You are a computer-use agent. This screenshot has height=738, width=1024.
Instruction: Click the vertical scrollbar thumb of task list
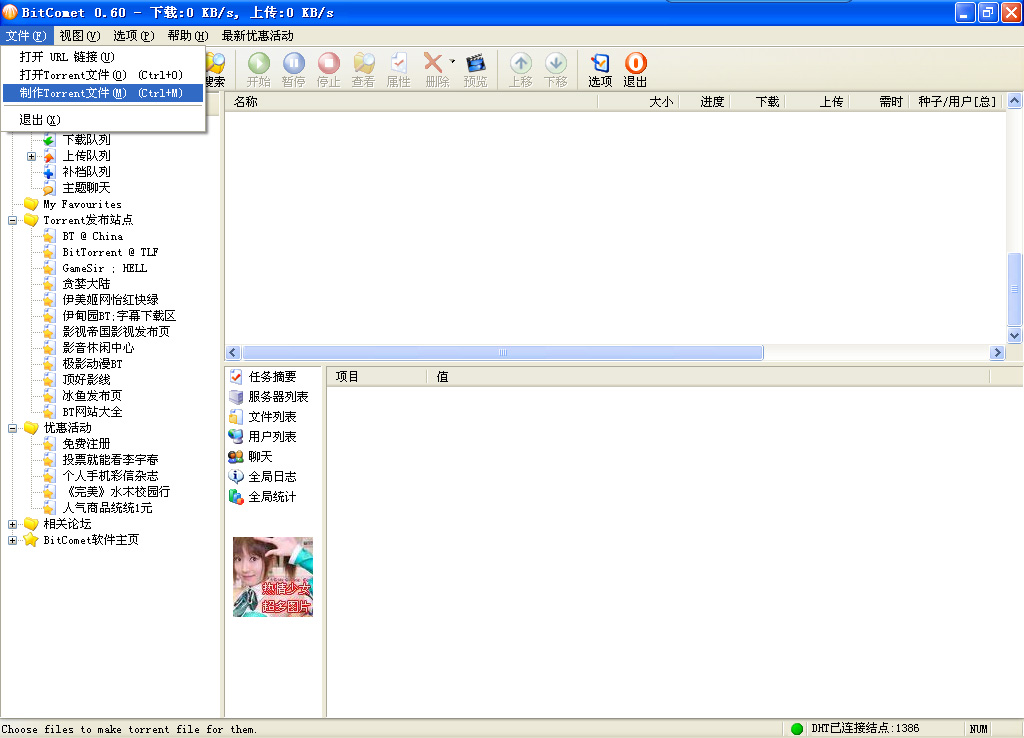[x=1014, y=289]
